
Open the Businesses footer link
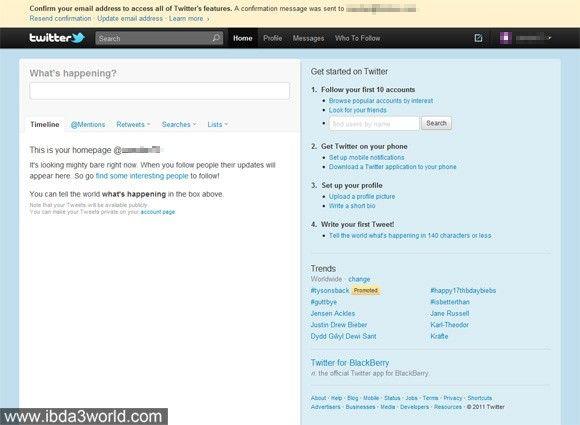(360, 407)
